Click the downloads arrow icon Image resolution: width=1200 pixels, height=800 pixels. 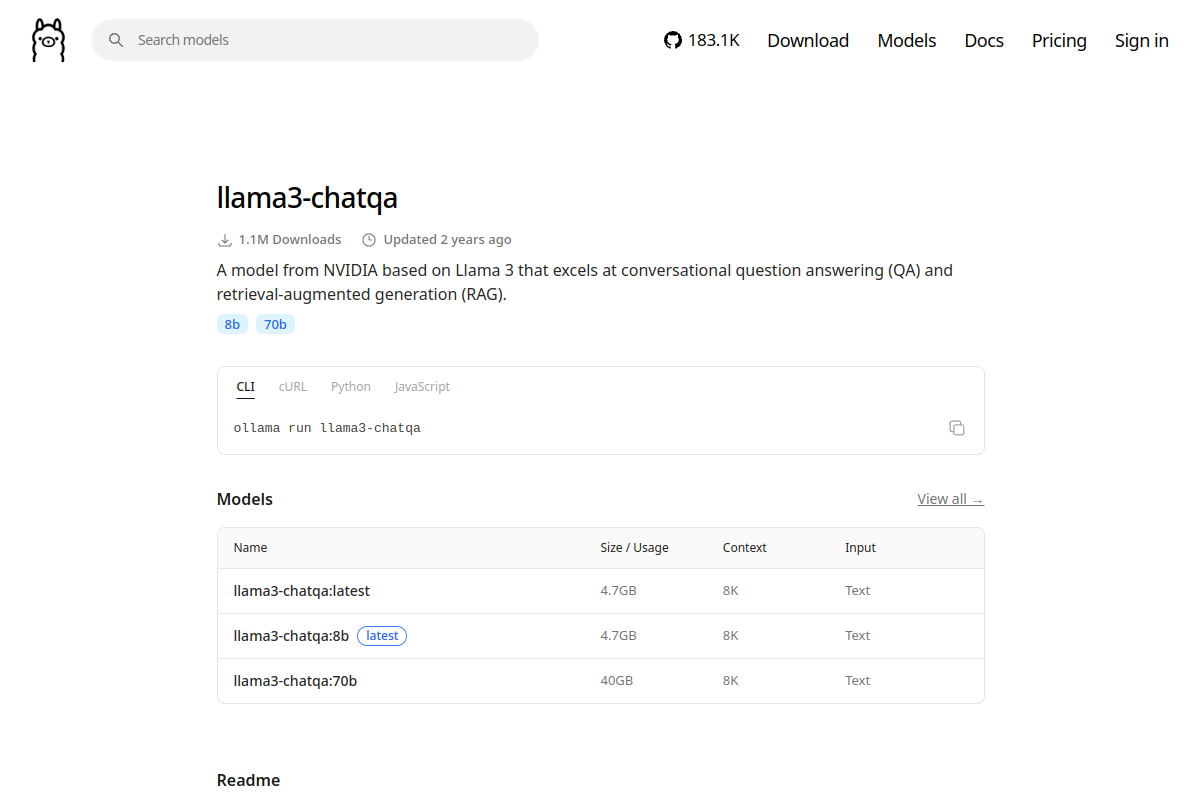tap(224, 240)
